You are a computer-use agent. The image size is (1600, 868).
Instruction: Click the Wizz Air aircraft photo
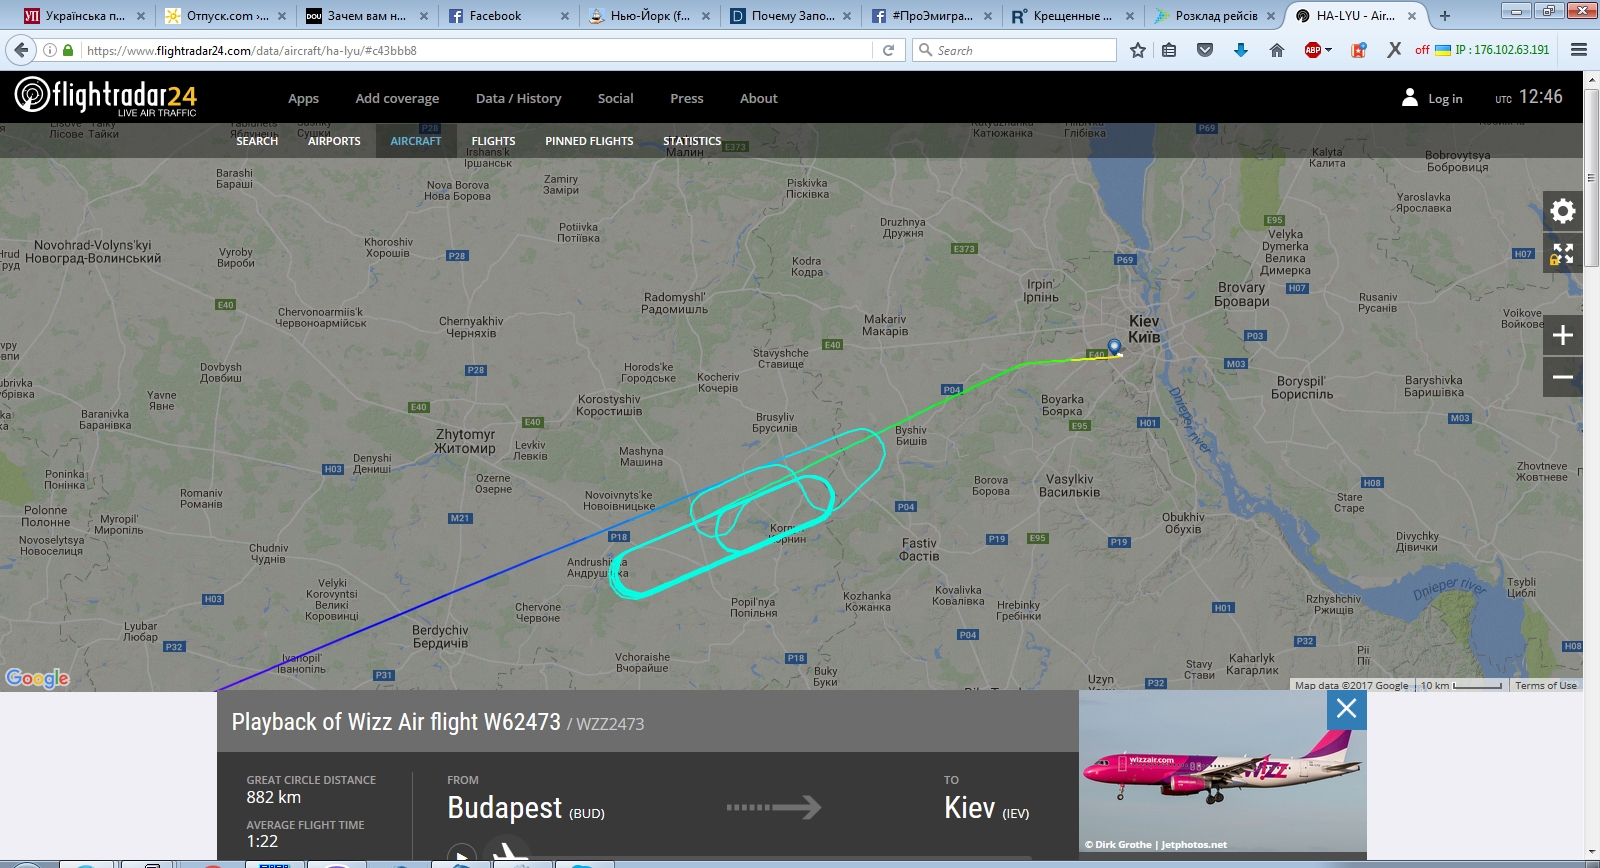click(x=1223, y=772)
